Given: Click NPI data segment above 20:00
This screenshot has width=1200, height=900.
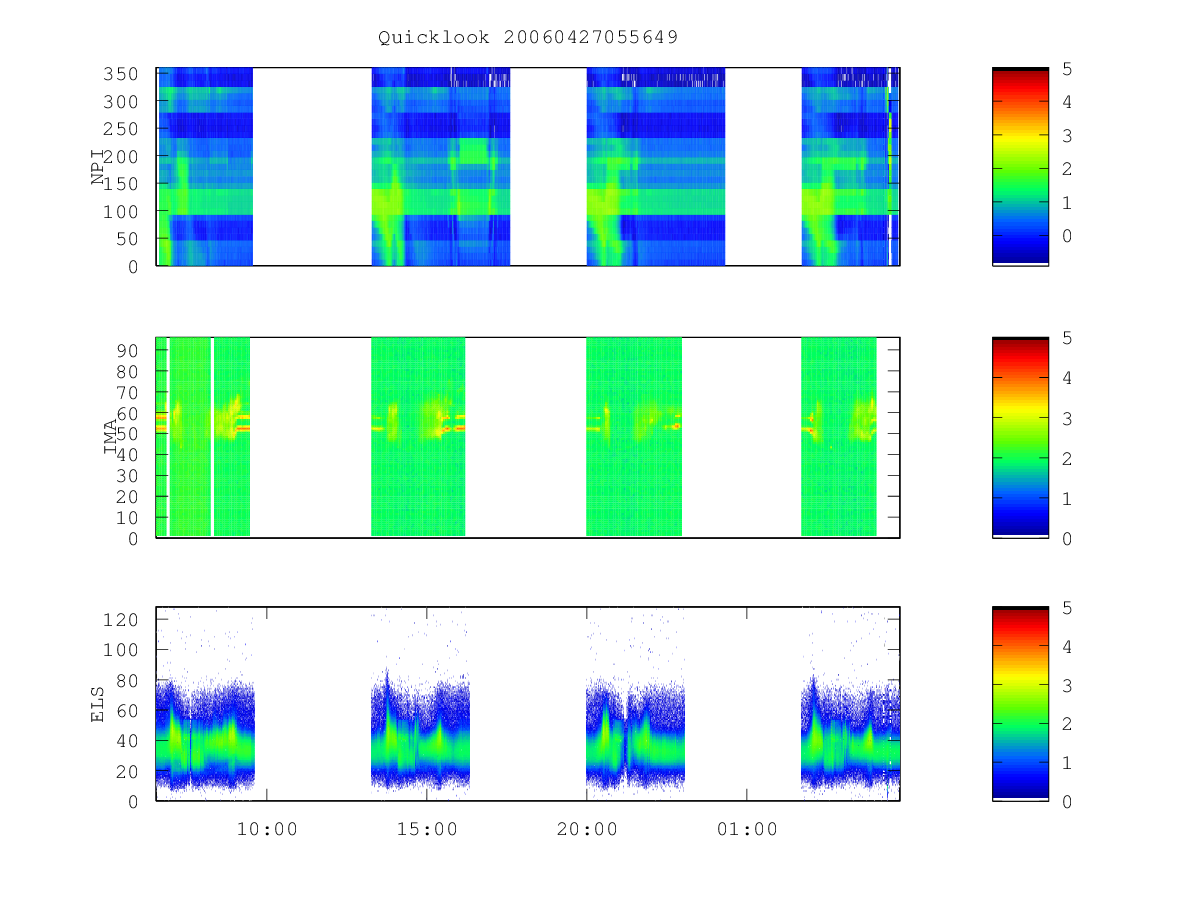Looking at the screenshot, I should tap(656, 166).
